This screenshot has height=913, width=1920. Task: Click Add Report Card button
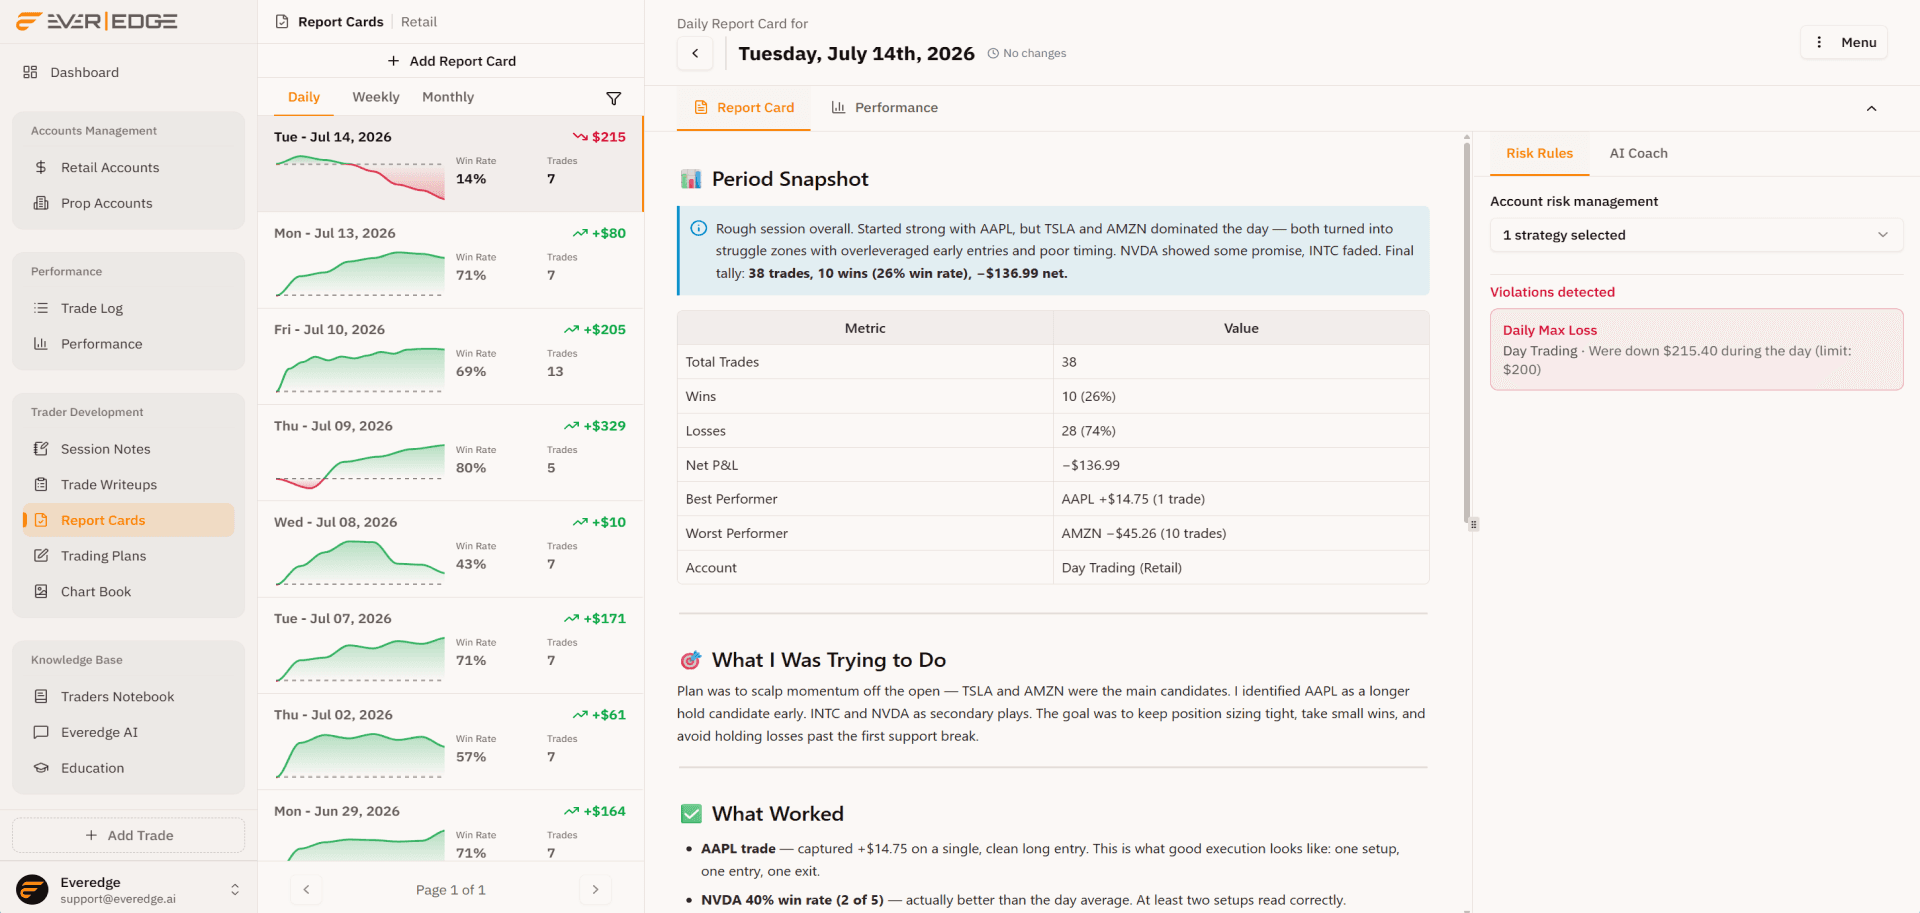[451, 61]
